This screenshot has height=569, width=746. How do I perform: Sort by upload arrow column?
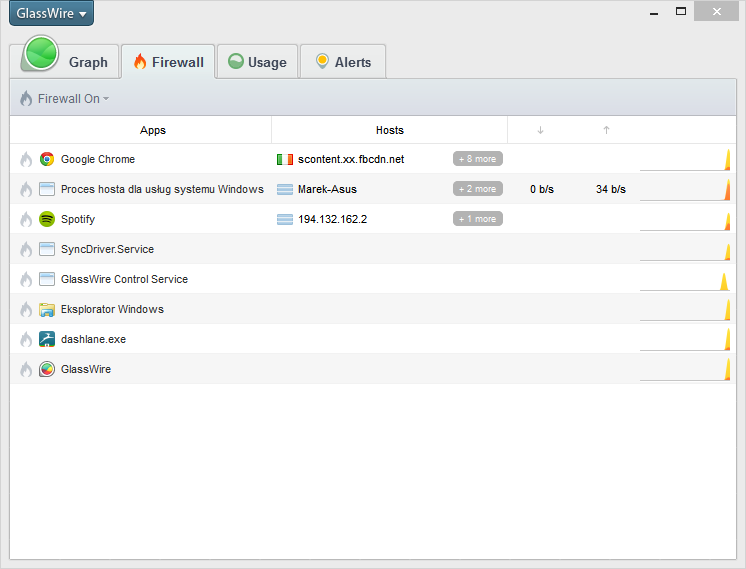coord(606,130)
